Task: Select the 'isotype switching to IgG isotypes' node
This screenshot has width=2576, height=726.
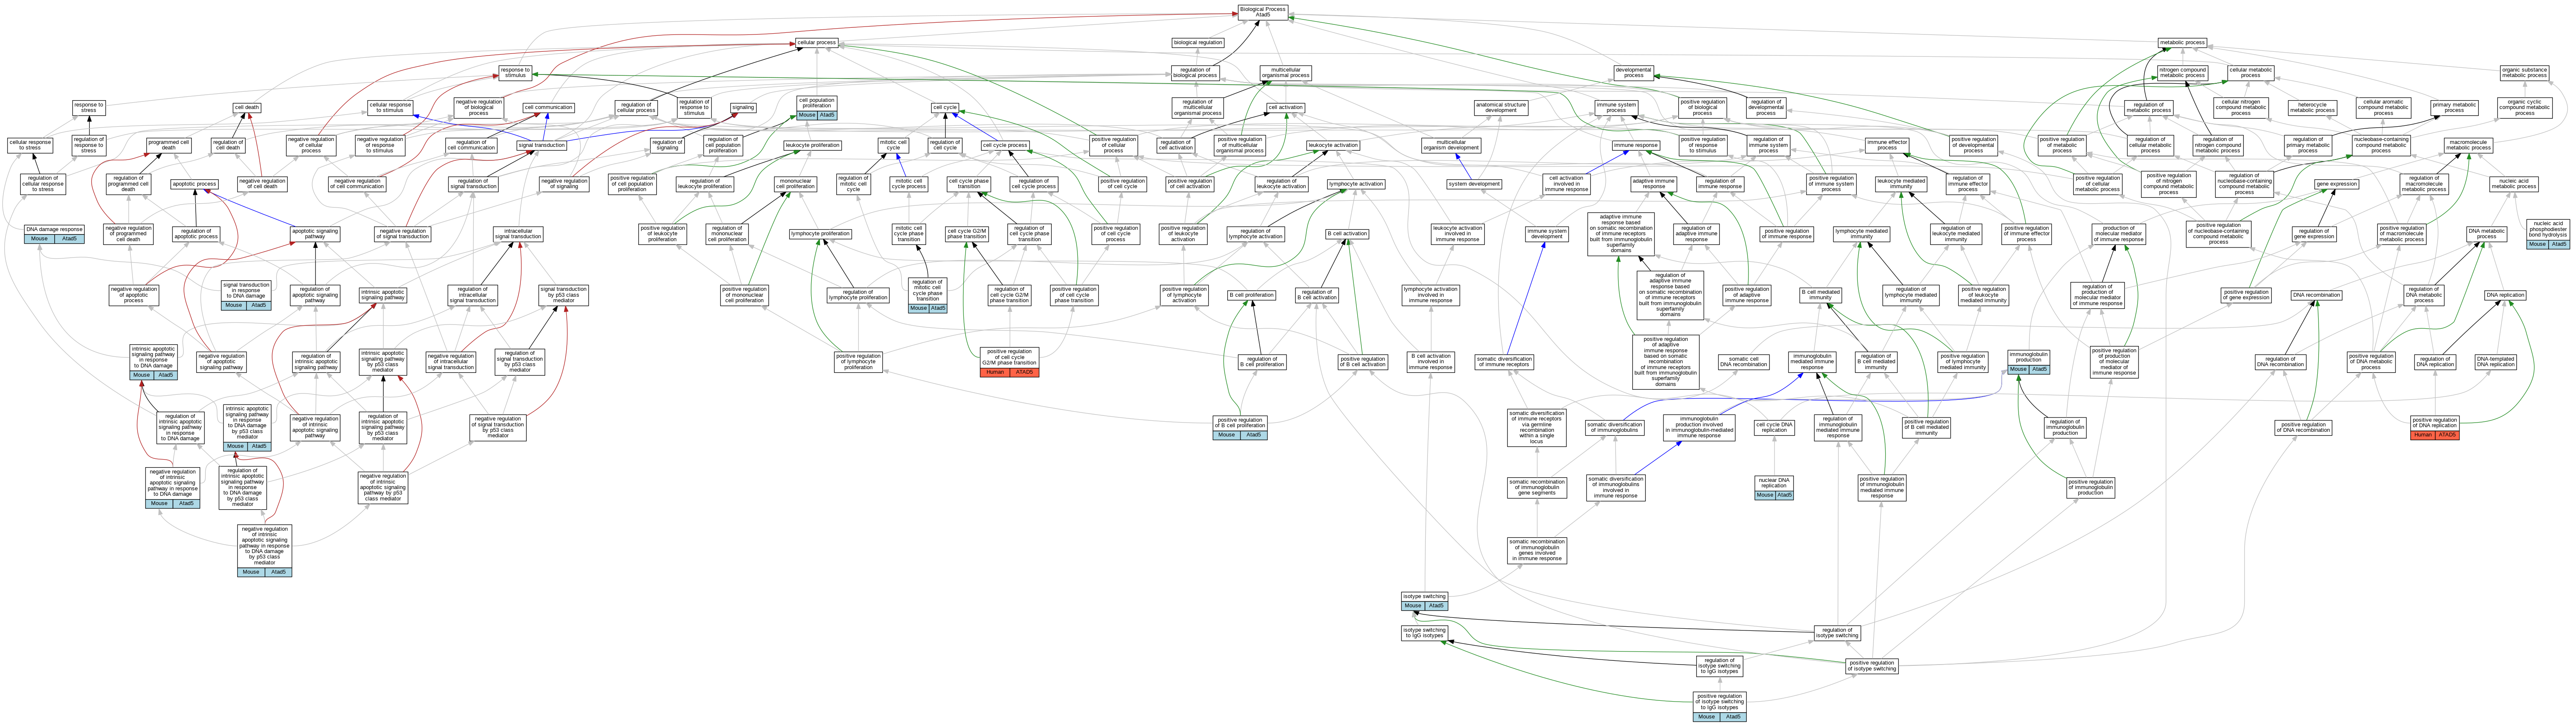Action: point(1424,633)
